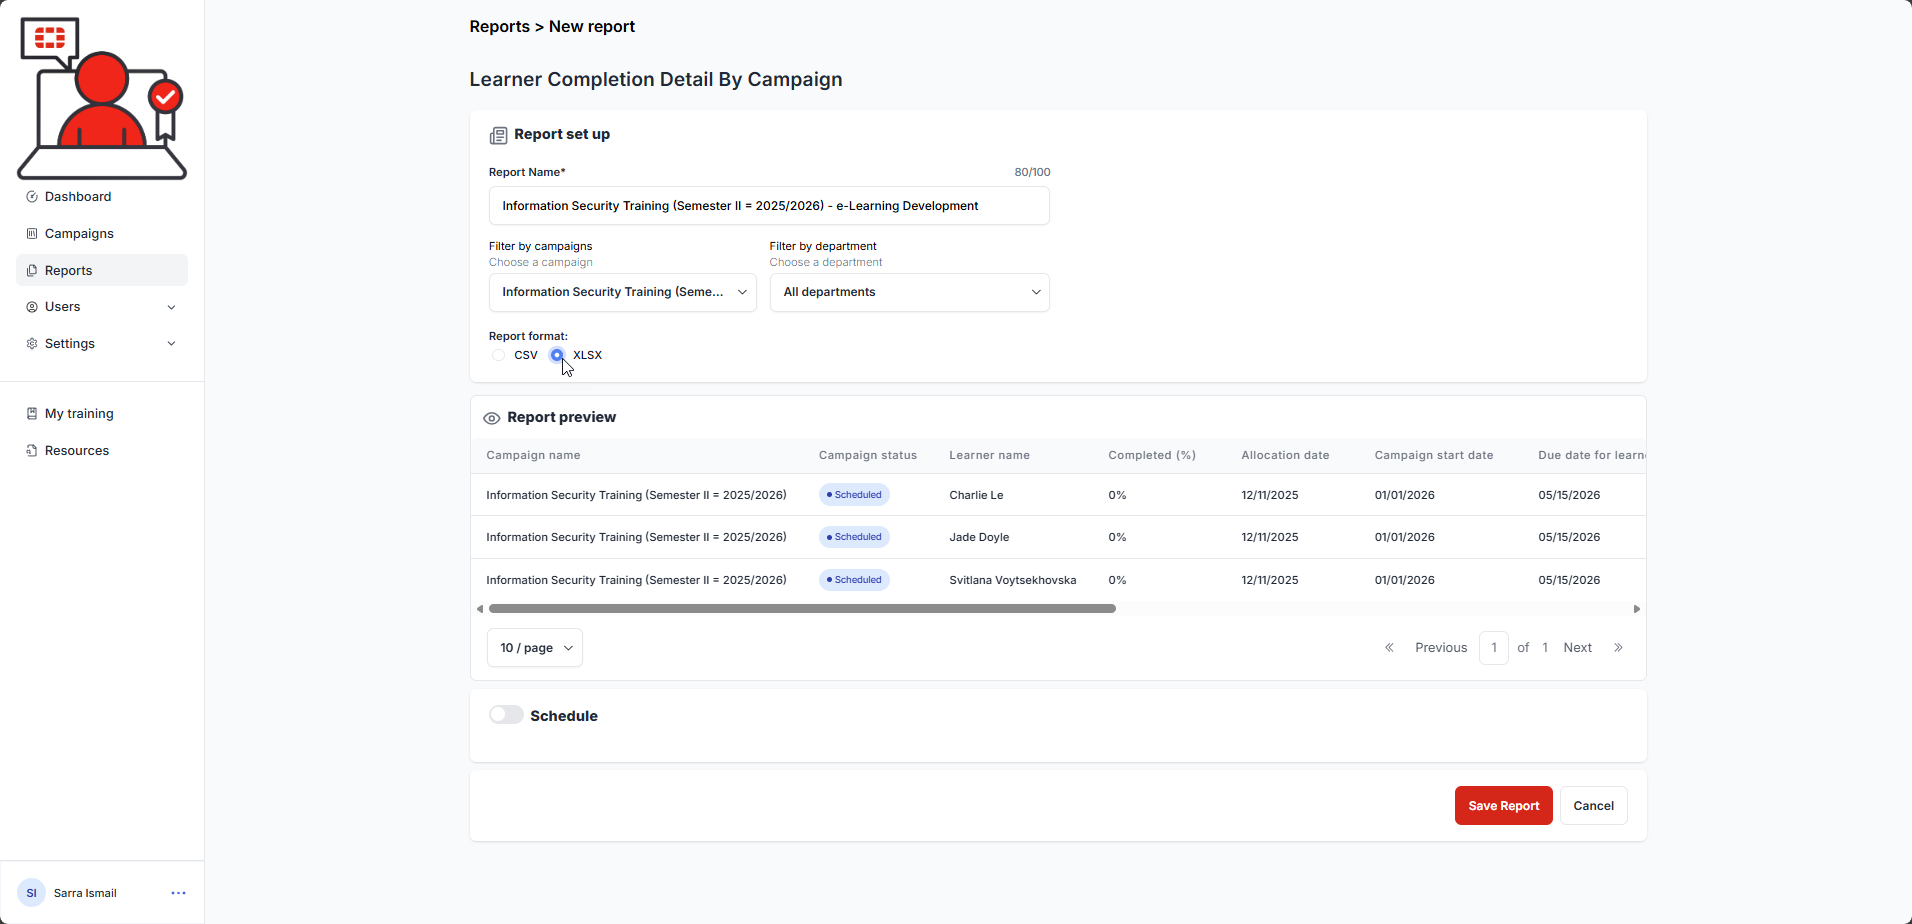The width and height of the screenshot is (1912, 924).
Task: Click the SI user avatar
Action: click(31, 893)
